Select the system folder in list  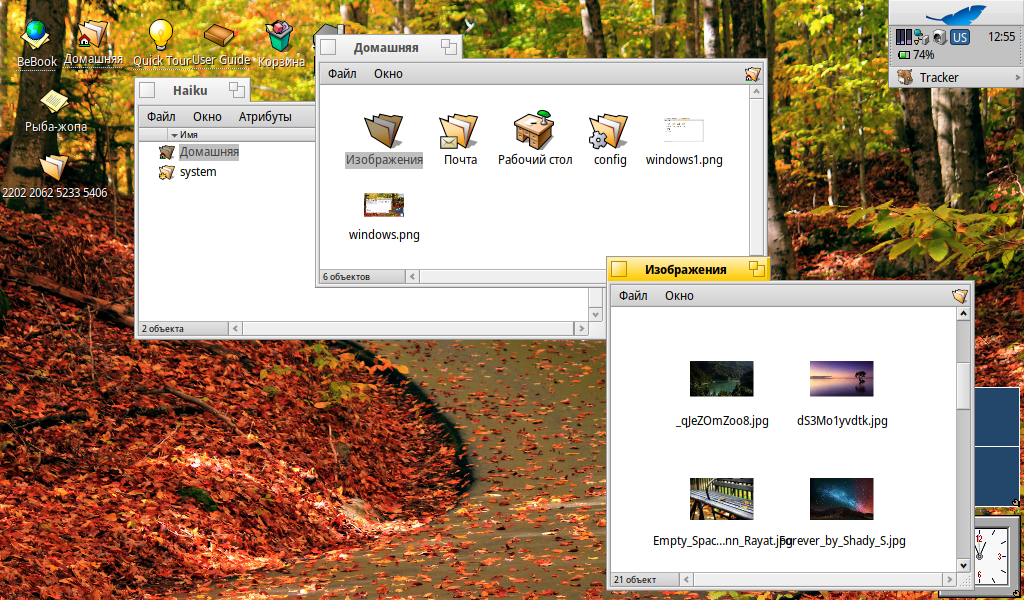click(197, 172)
